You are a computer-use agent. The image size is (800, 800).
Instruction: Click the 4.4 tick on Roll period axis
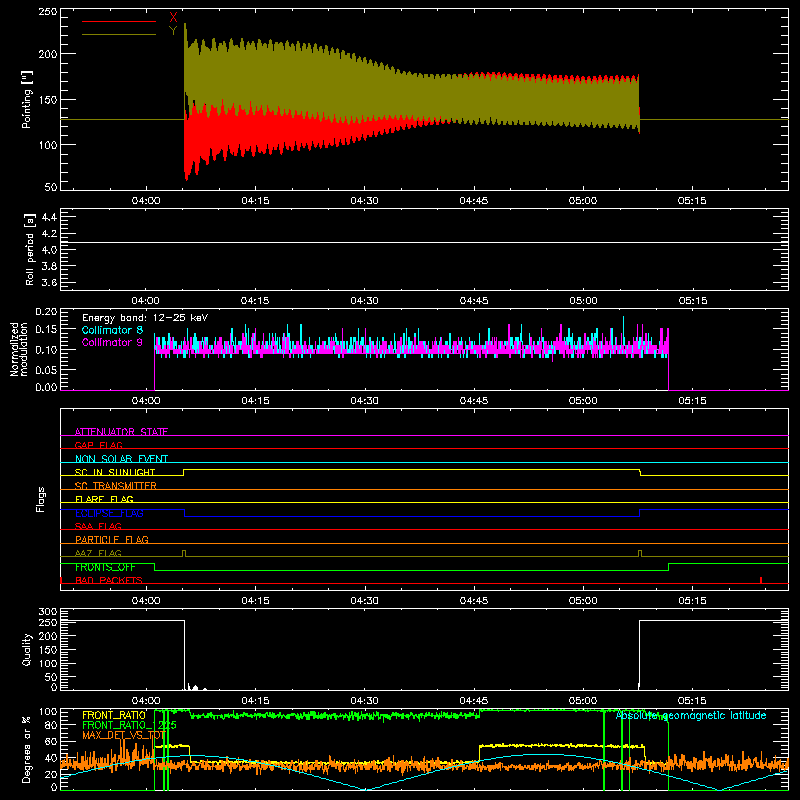49,217
